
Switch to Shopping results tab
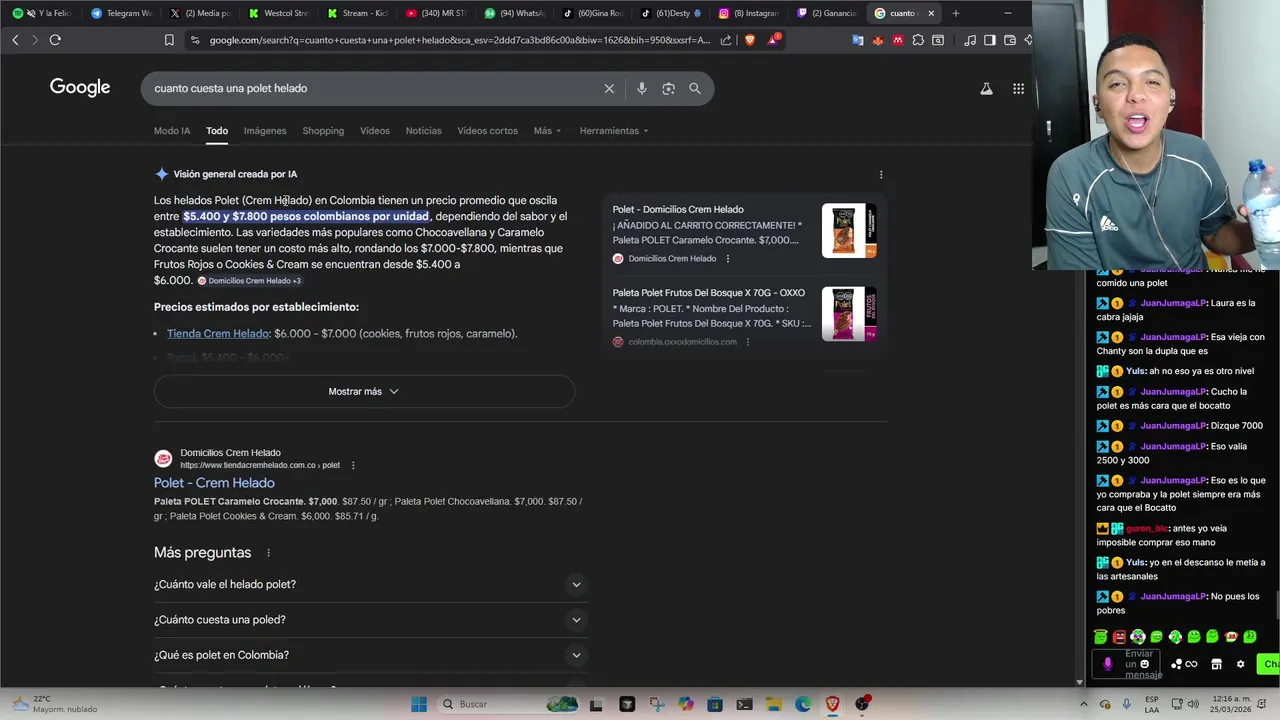[x=323, y=131]
